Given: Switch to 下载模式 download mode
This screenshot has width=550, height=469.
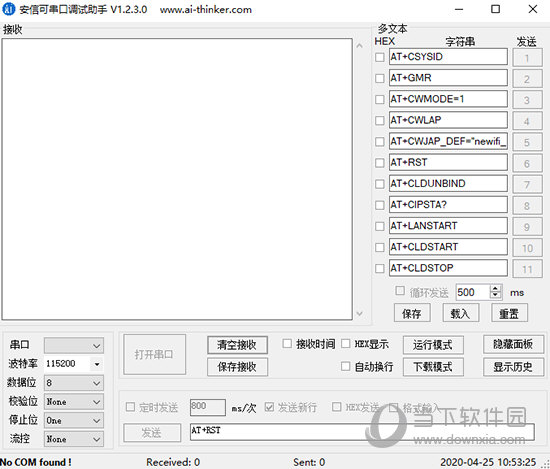Looking at the screenshot, I should pyautogui.click(x=433, y=367).
